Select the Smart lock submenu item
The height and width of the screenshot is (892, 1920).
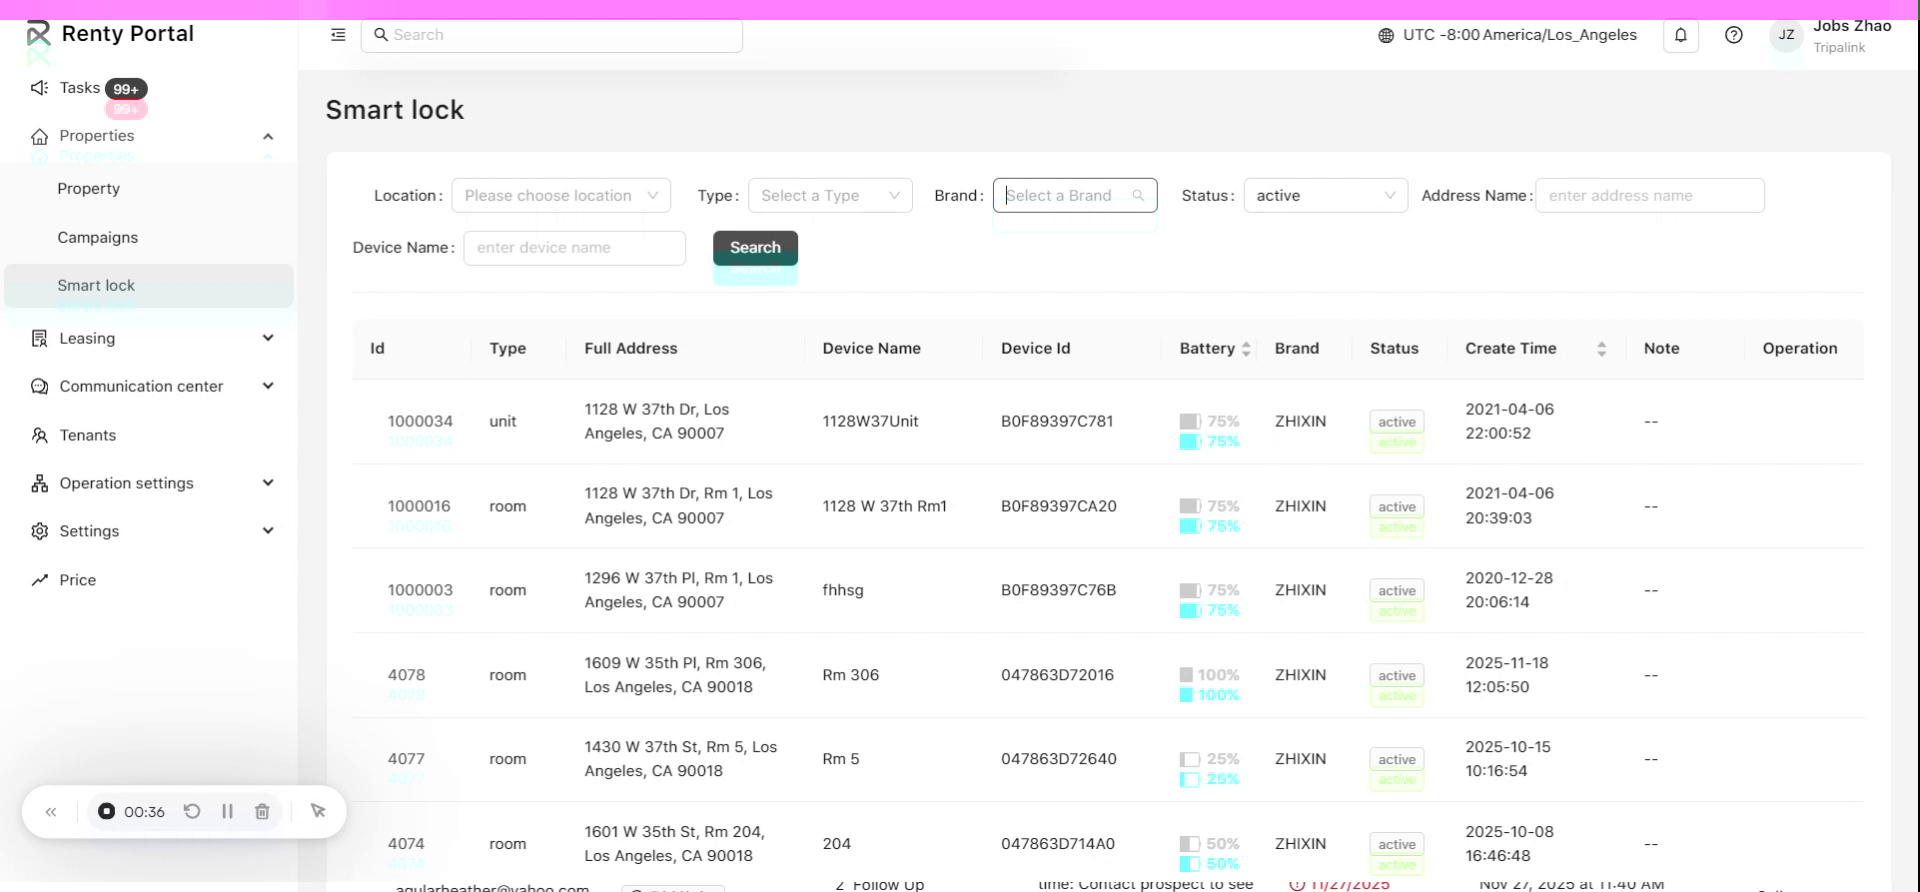click(x=149, y=286)
